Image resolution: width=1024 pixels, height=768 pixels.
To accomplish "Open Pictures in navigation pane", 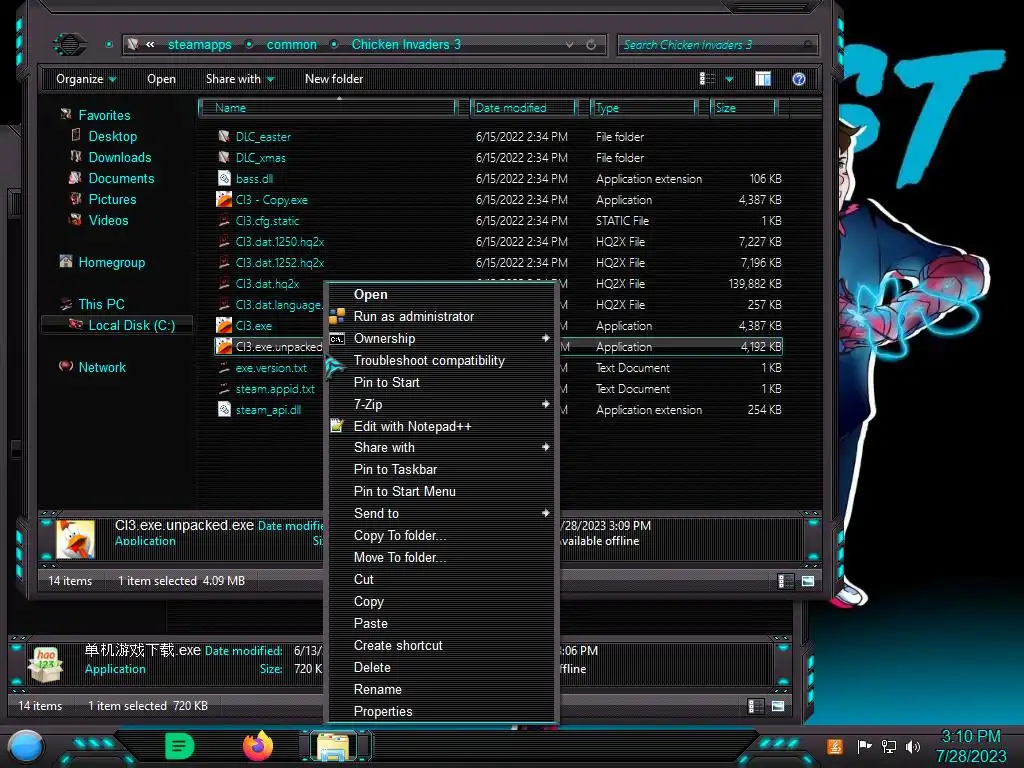I will (x=112, y=199).
